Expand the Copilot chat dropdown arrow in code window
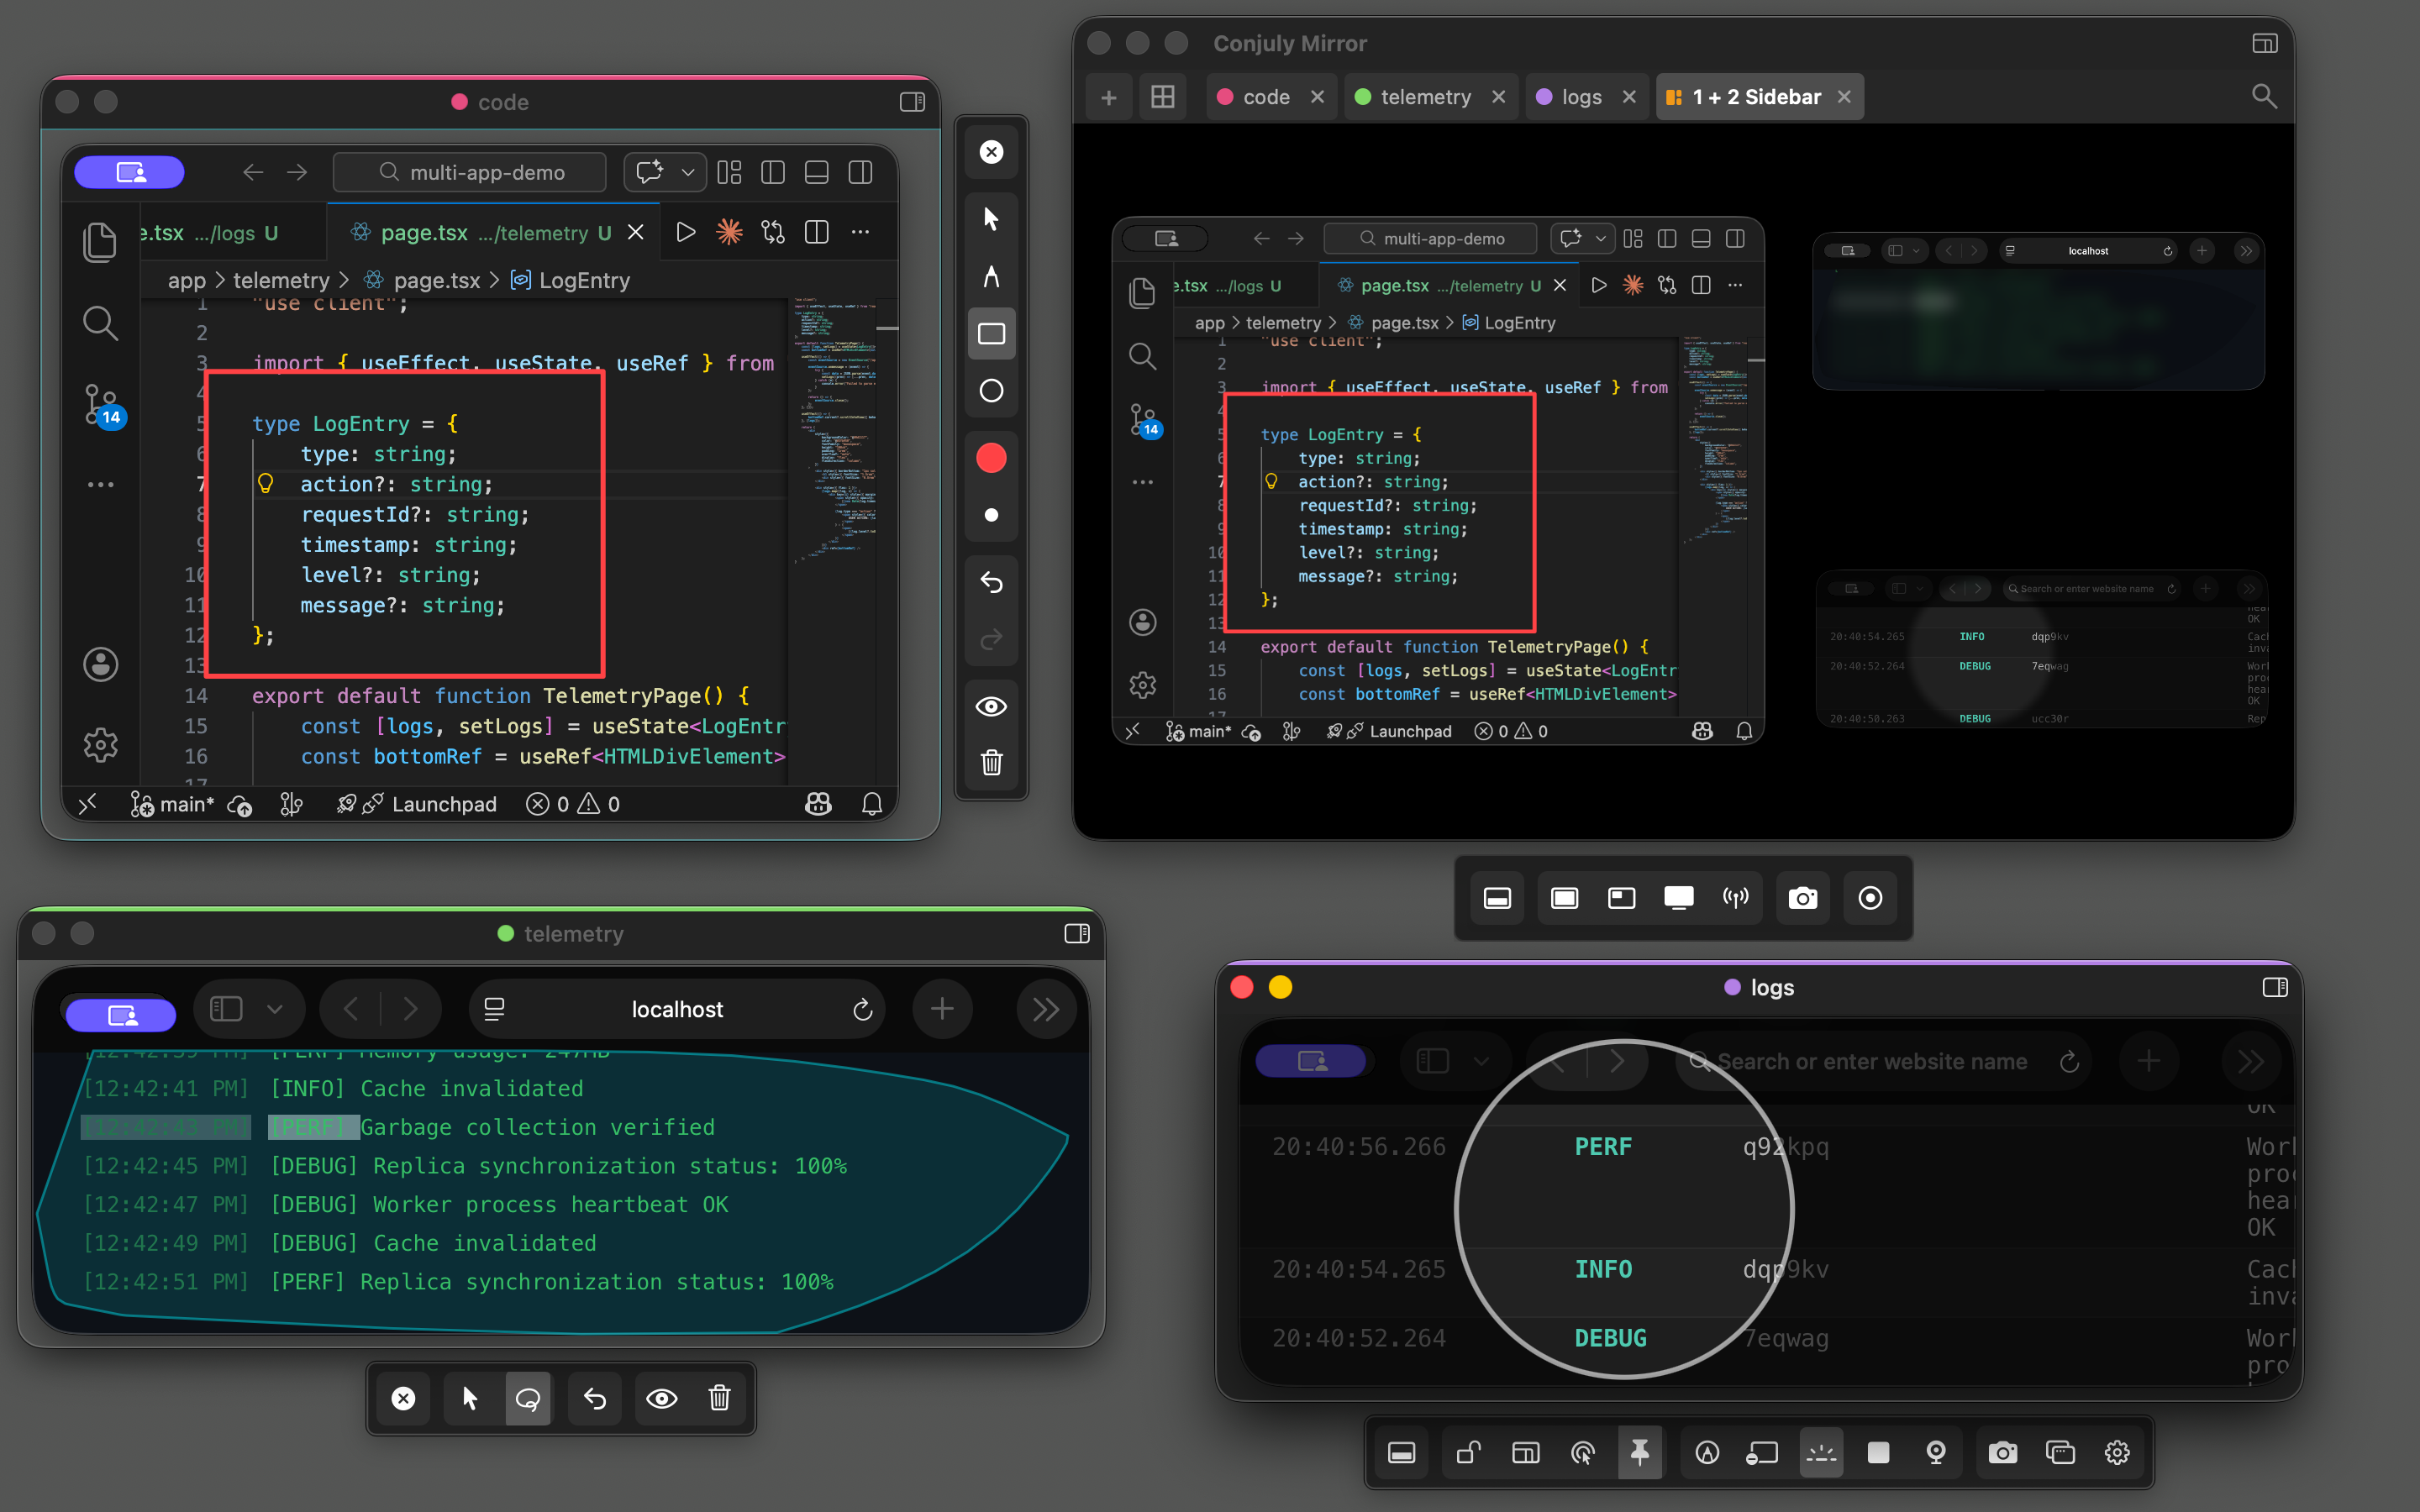Viewport: 2420px width, 1512px height. pos(688,173)
